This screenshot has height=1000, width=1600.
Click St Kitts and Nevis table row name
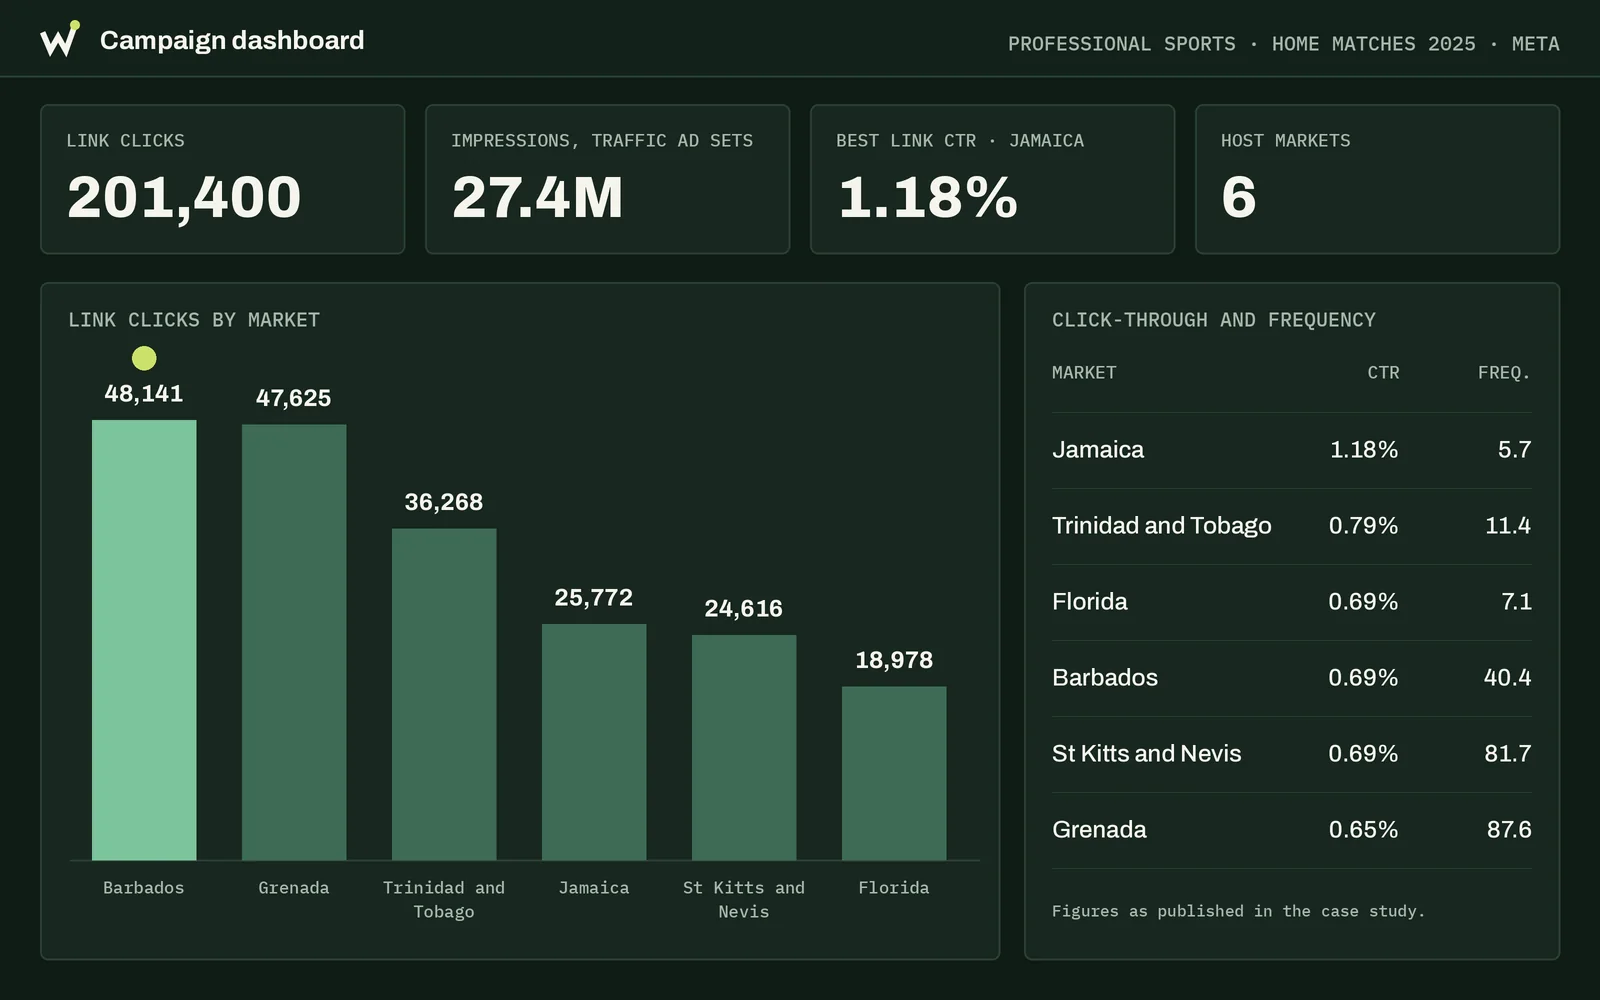coord(1147,754)
